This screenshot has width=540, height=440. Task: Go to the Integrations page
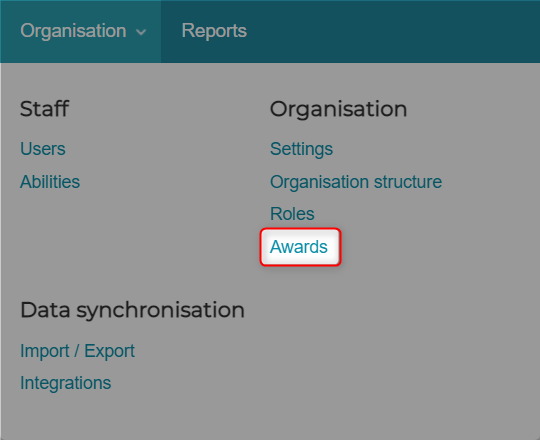(65, 383)
